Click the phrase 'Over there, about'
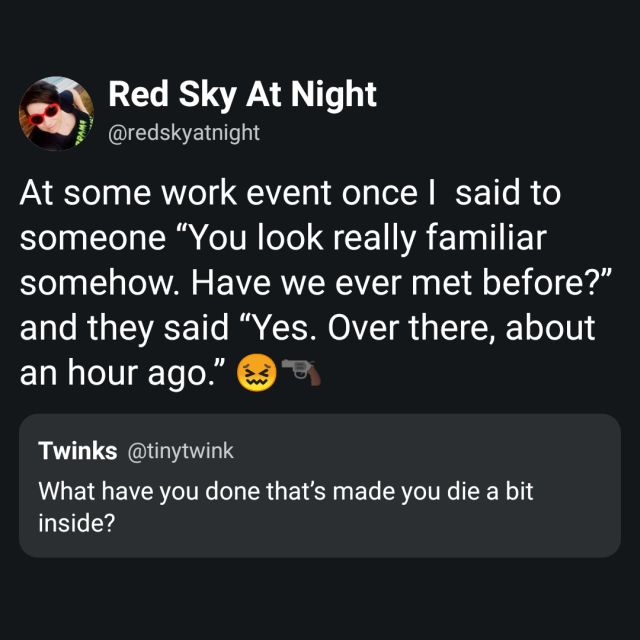The image size is (640, 640). [461, 328]
